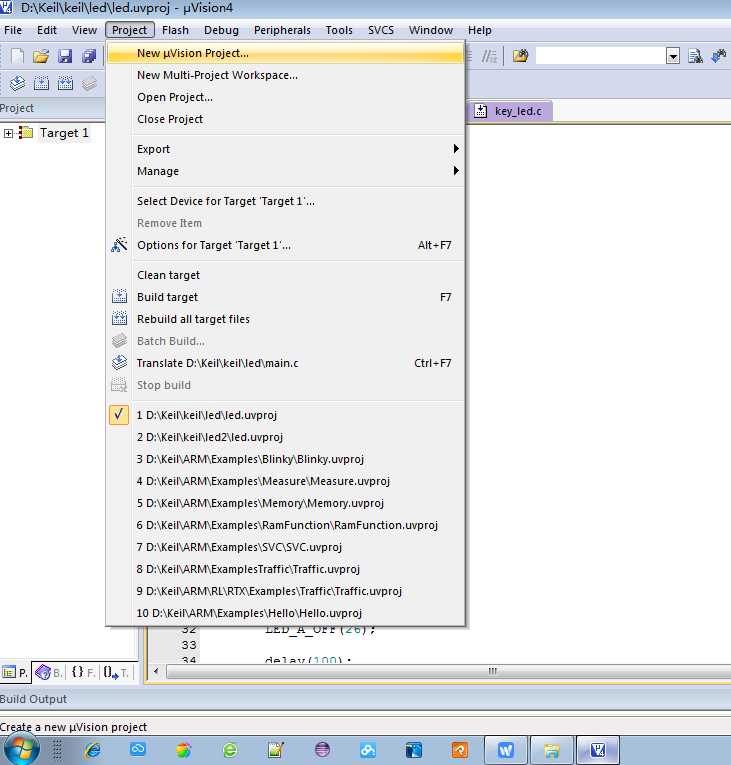Expand the Export submenu
This screenshot has height=765, width=731.
285,149
